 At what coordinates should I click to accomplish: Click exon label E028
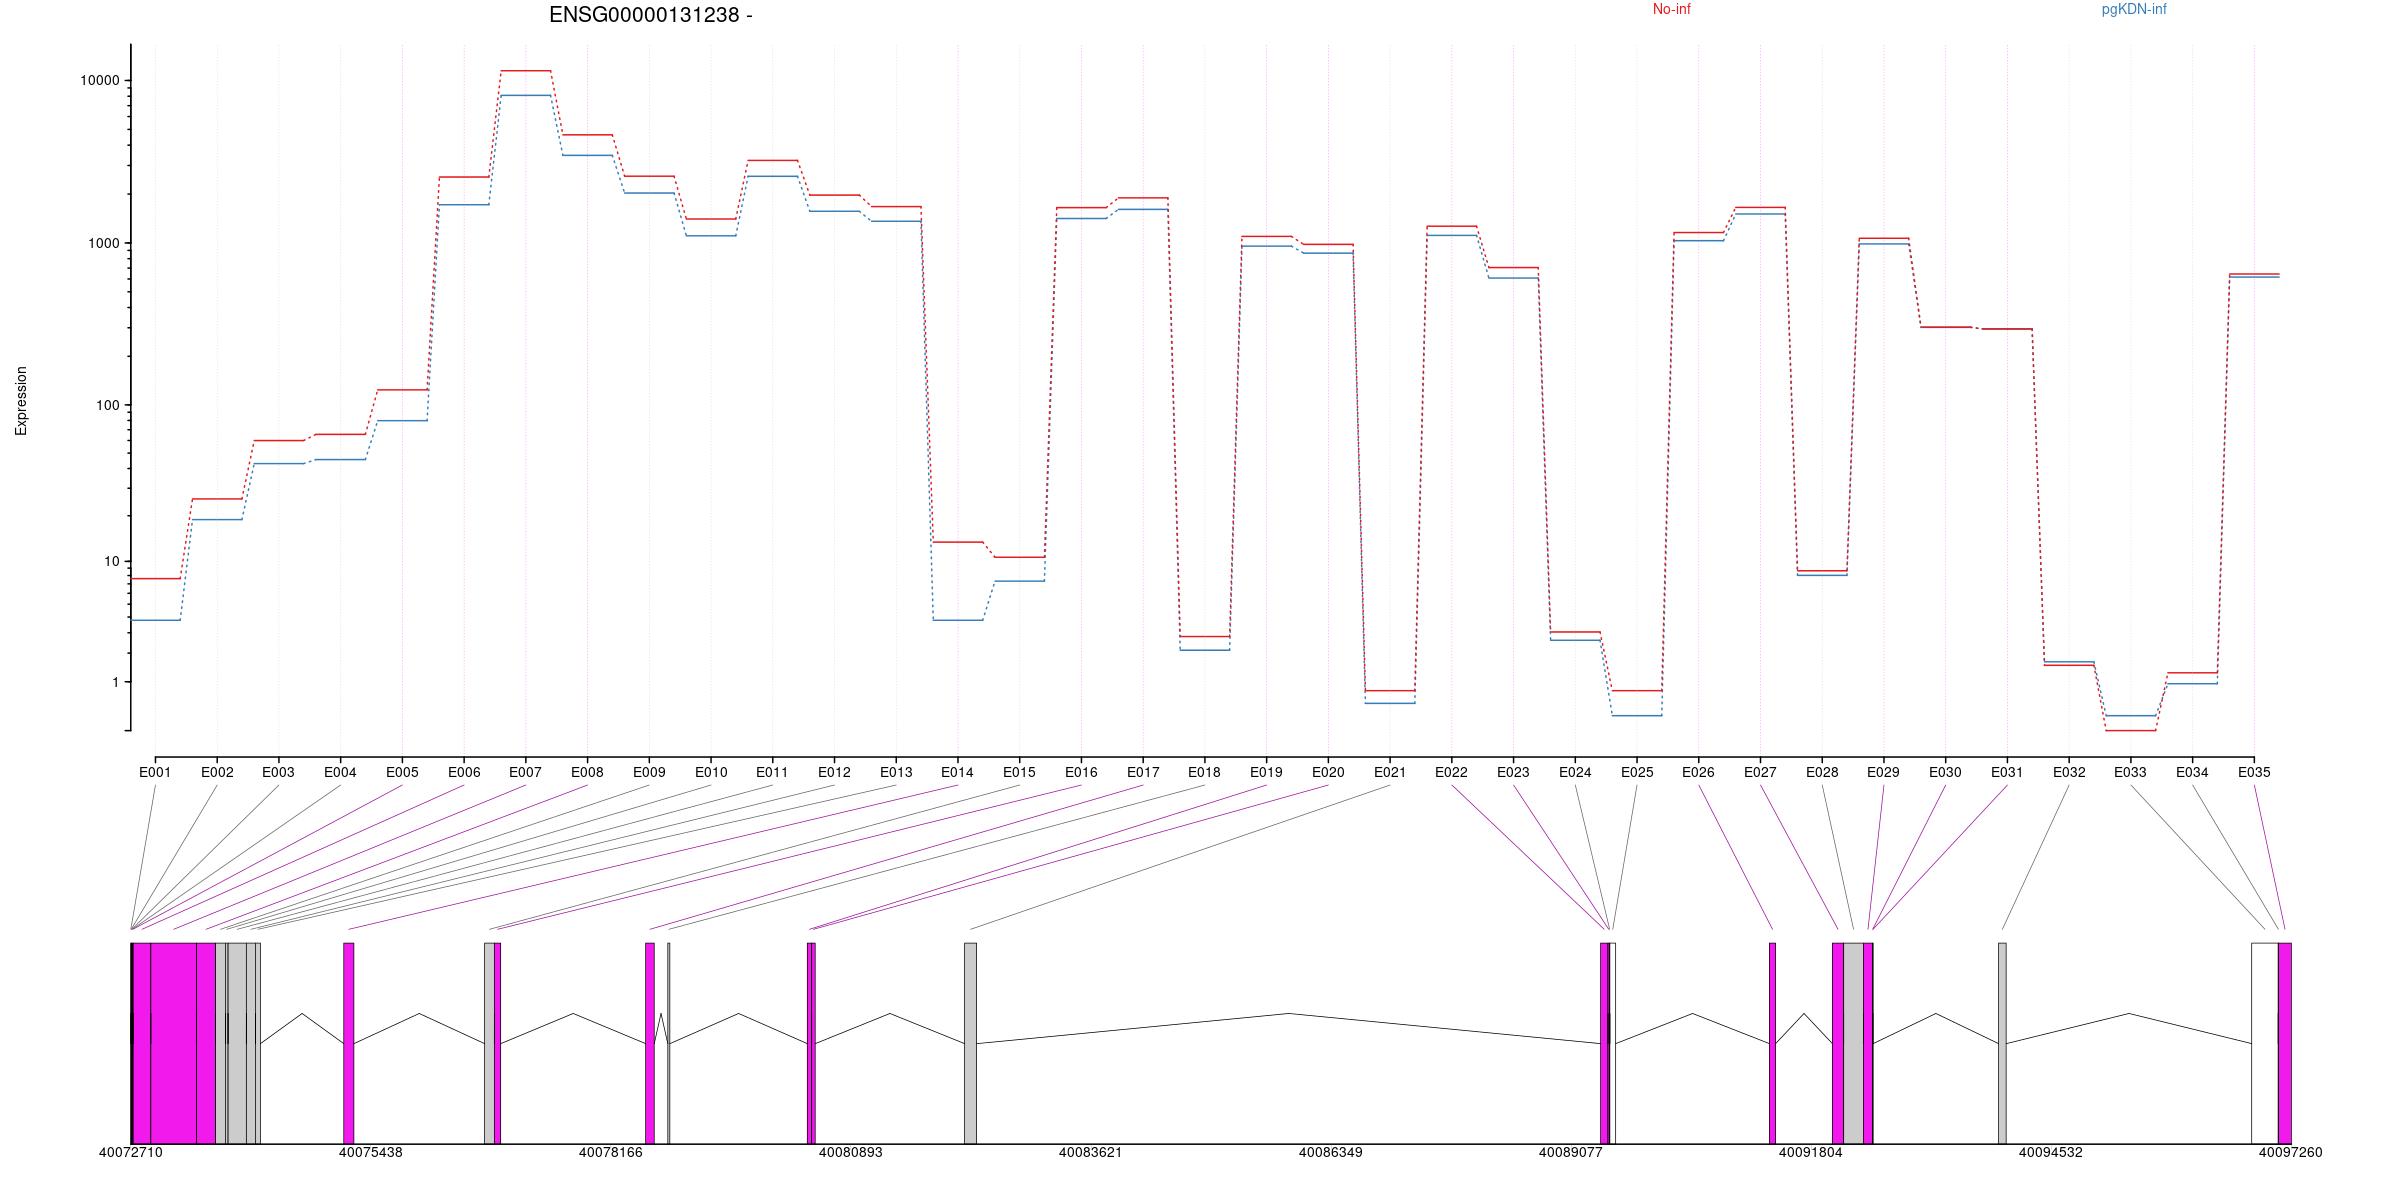1822,772
